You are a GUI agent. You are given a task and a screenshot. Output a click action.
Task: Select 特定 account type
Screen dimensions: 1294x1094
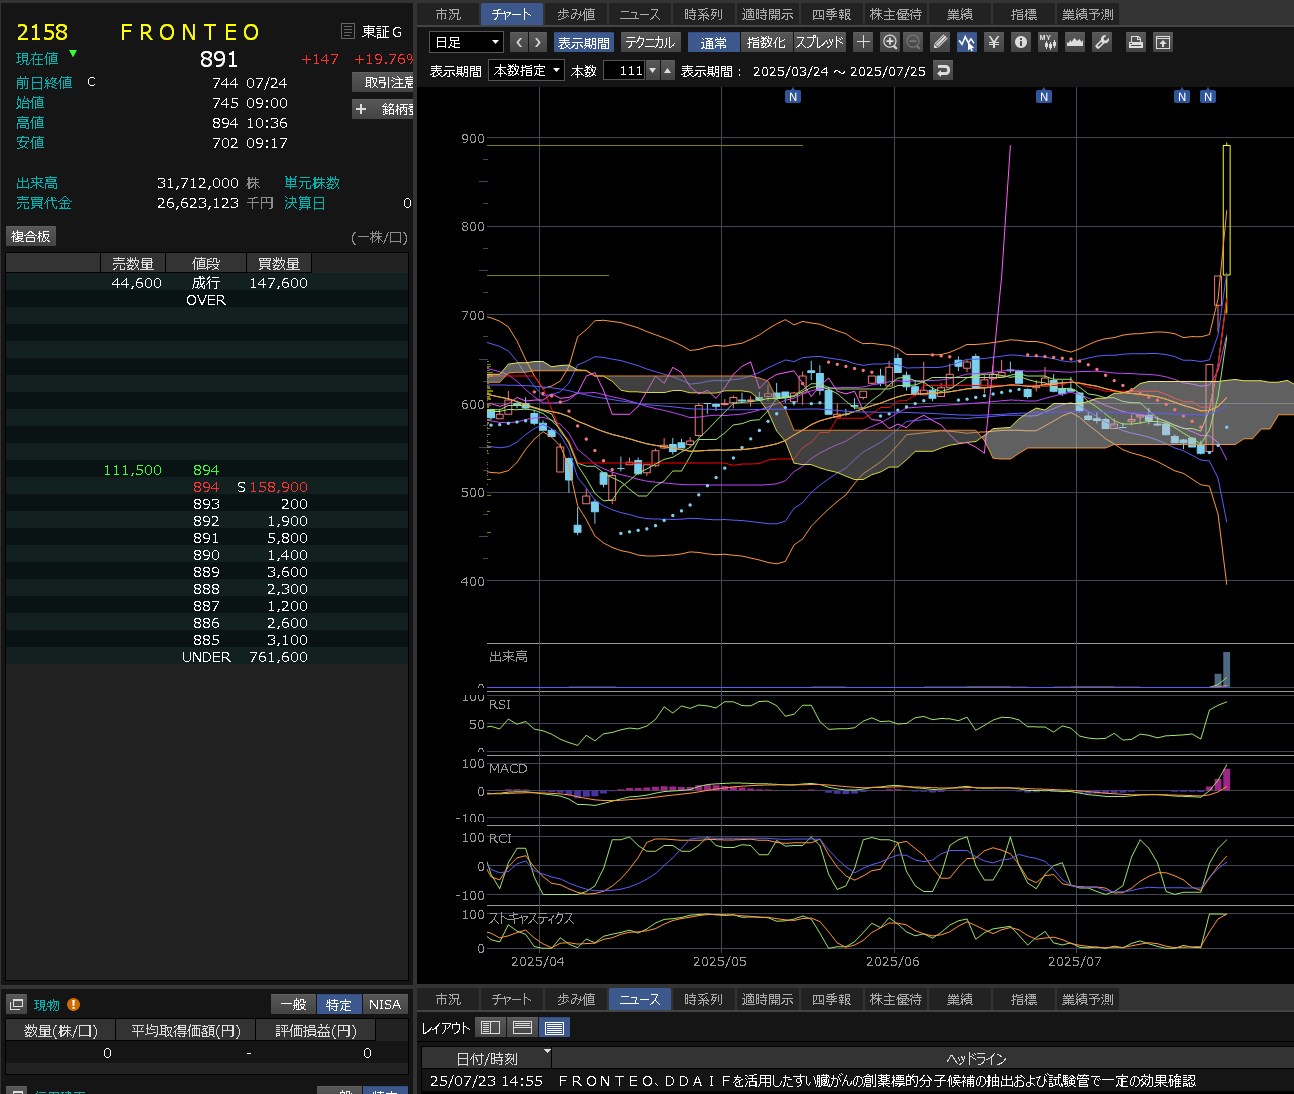pos(339,1004)
